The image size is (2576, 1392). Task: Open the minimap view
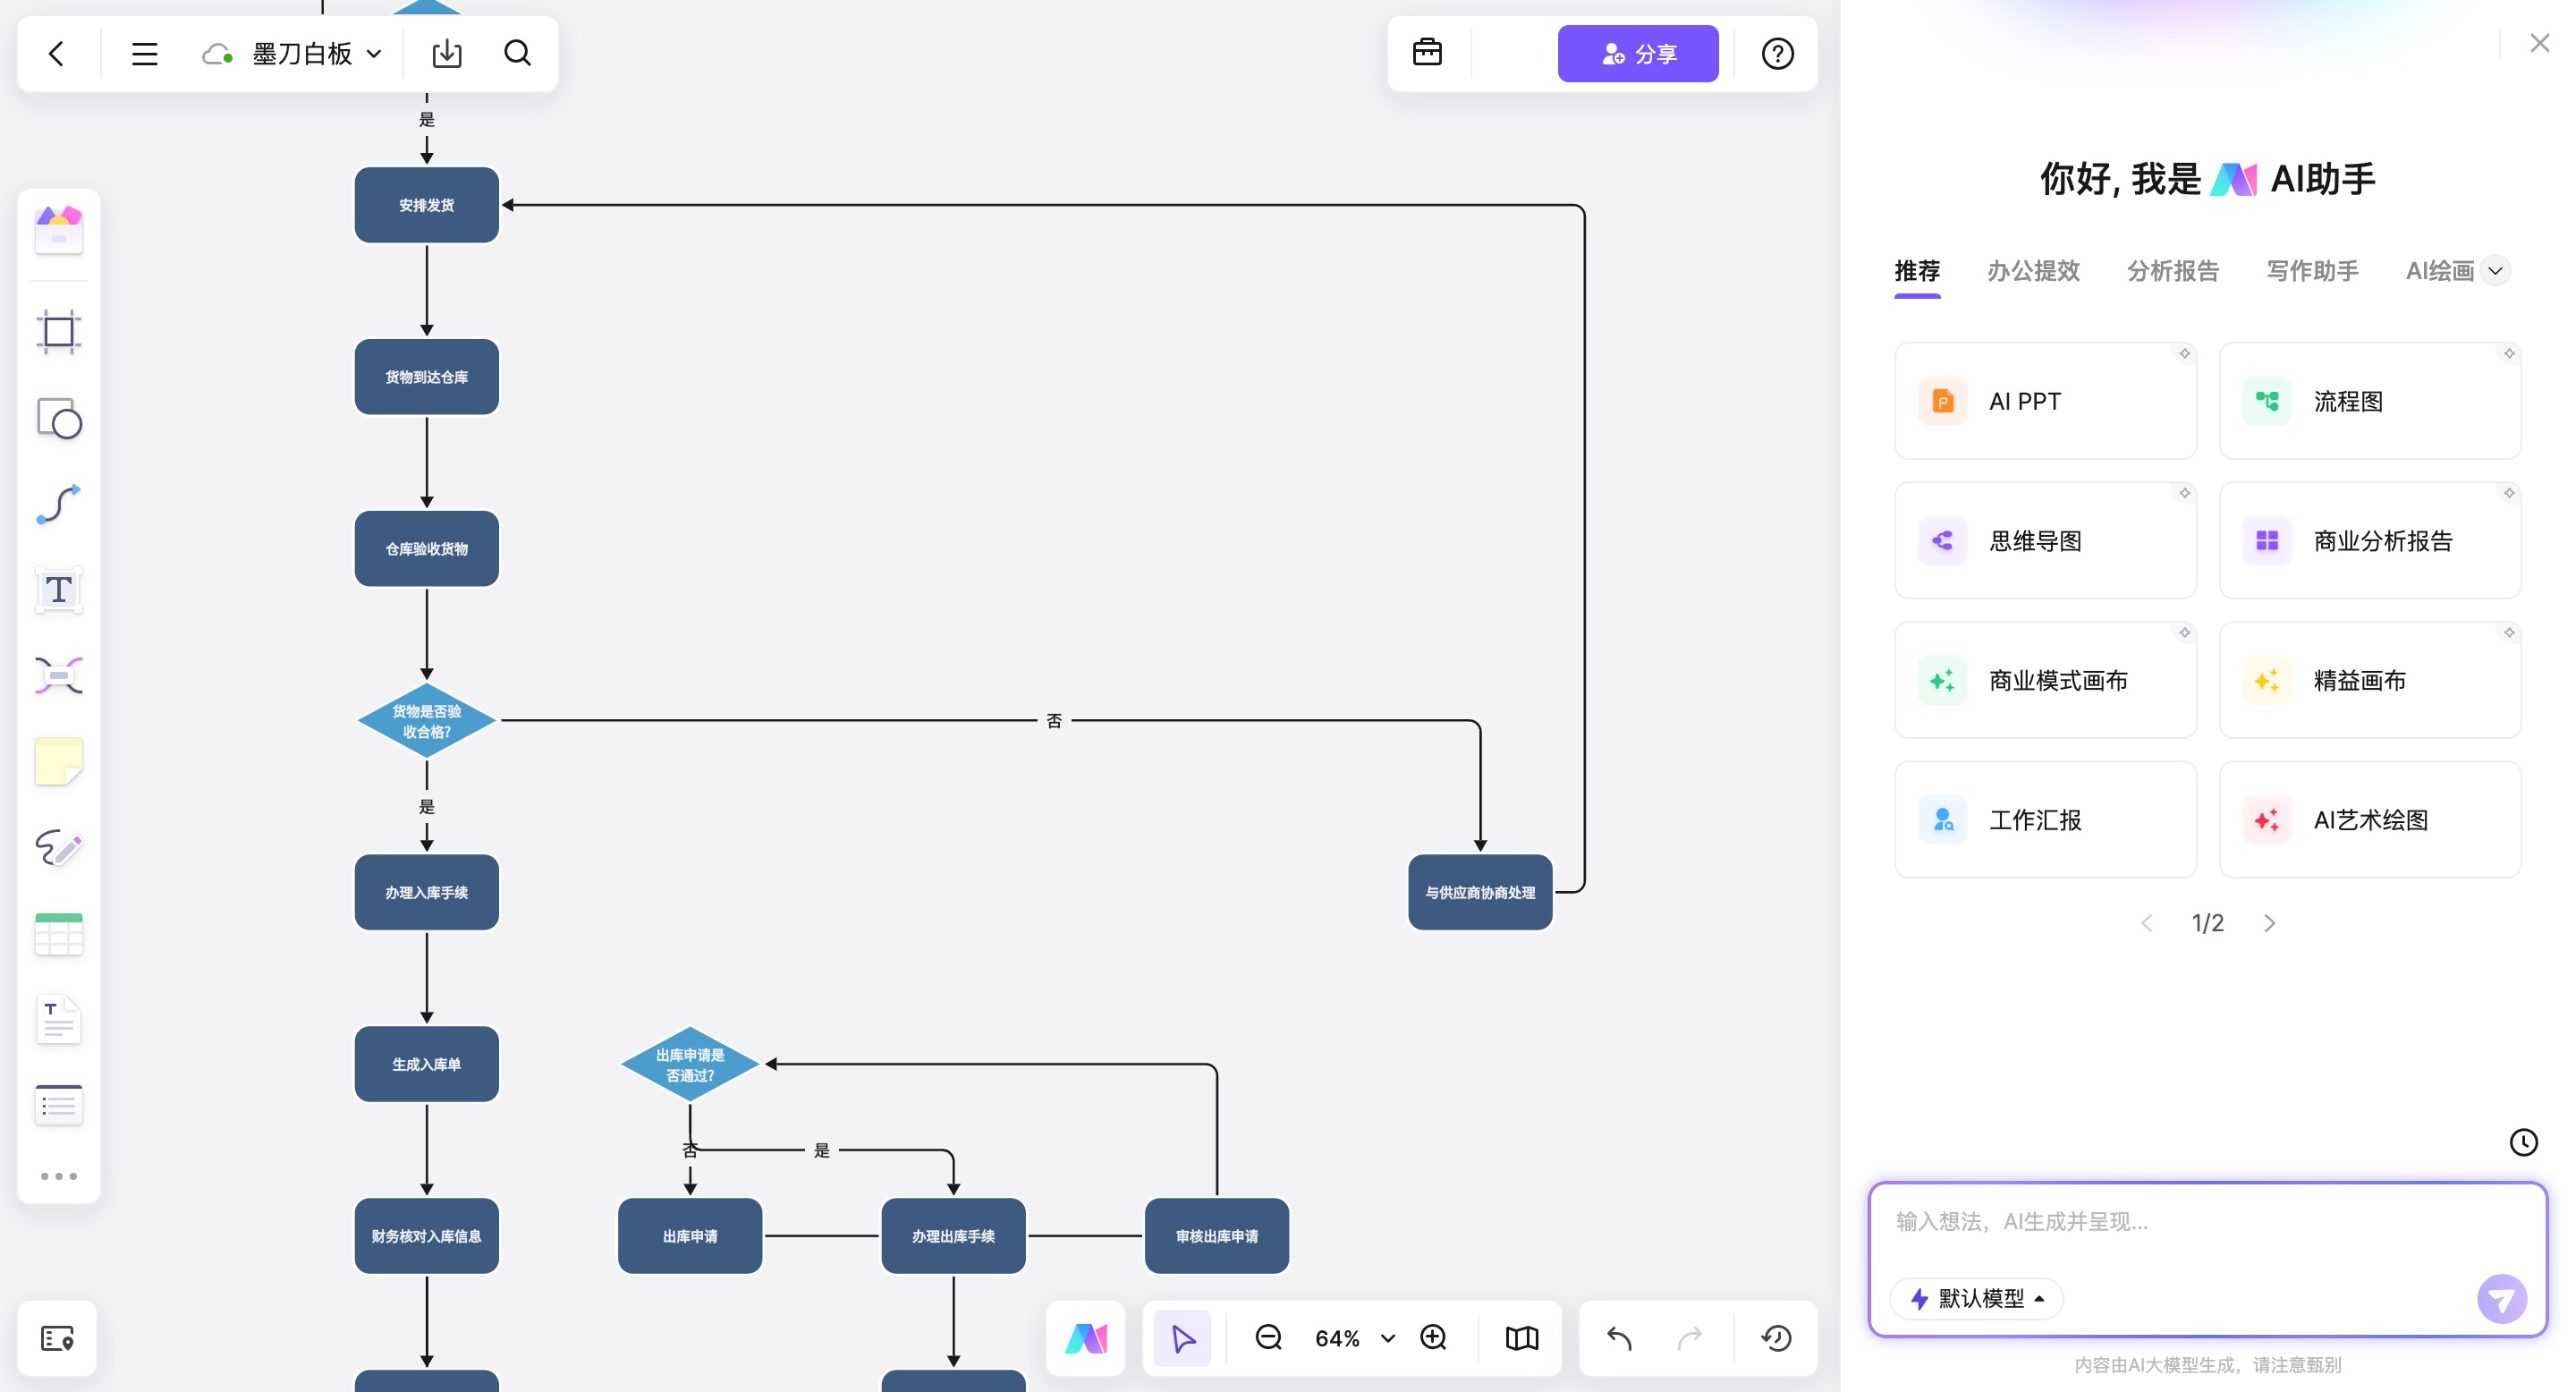tap(1521, 1338)
